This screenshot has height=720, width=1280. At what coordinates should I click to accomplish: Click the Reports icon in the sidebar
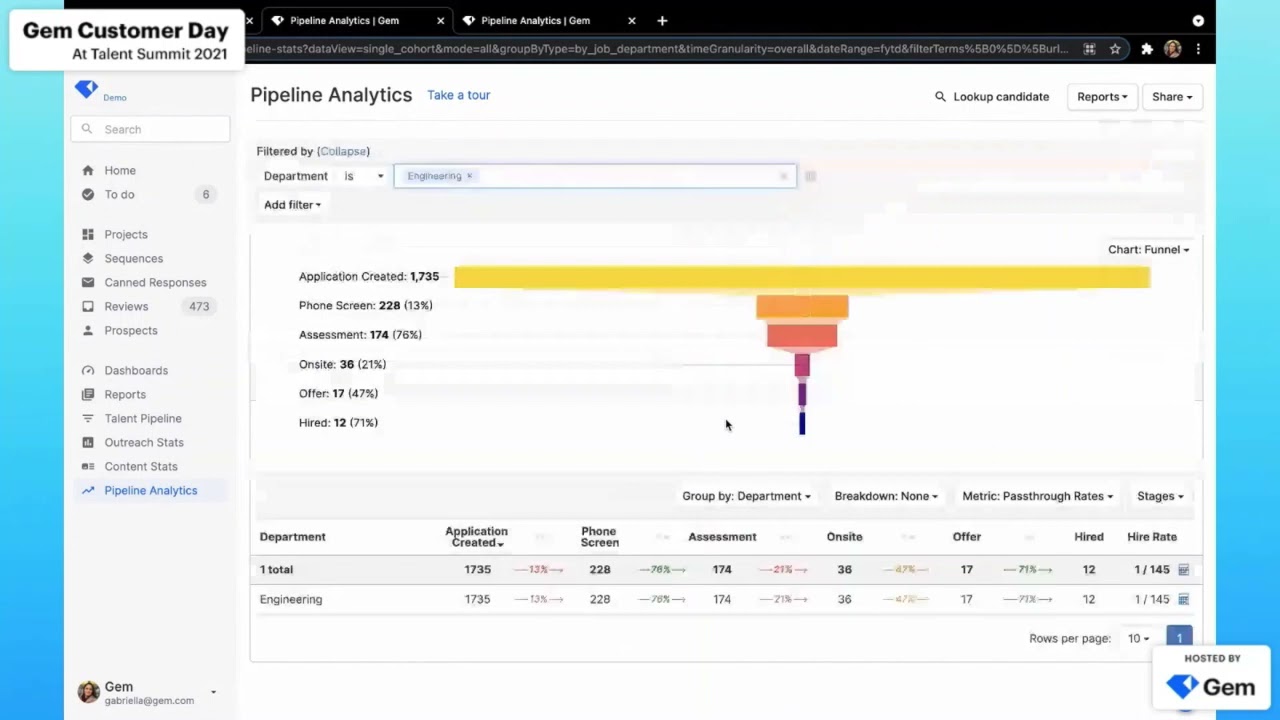(x=88, y=394)
